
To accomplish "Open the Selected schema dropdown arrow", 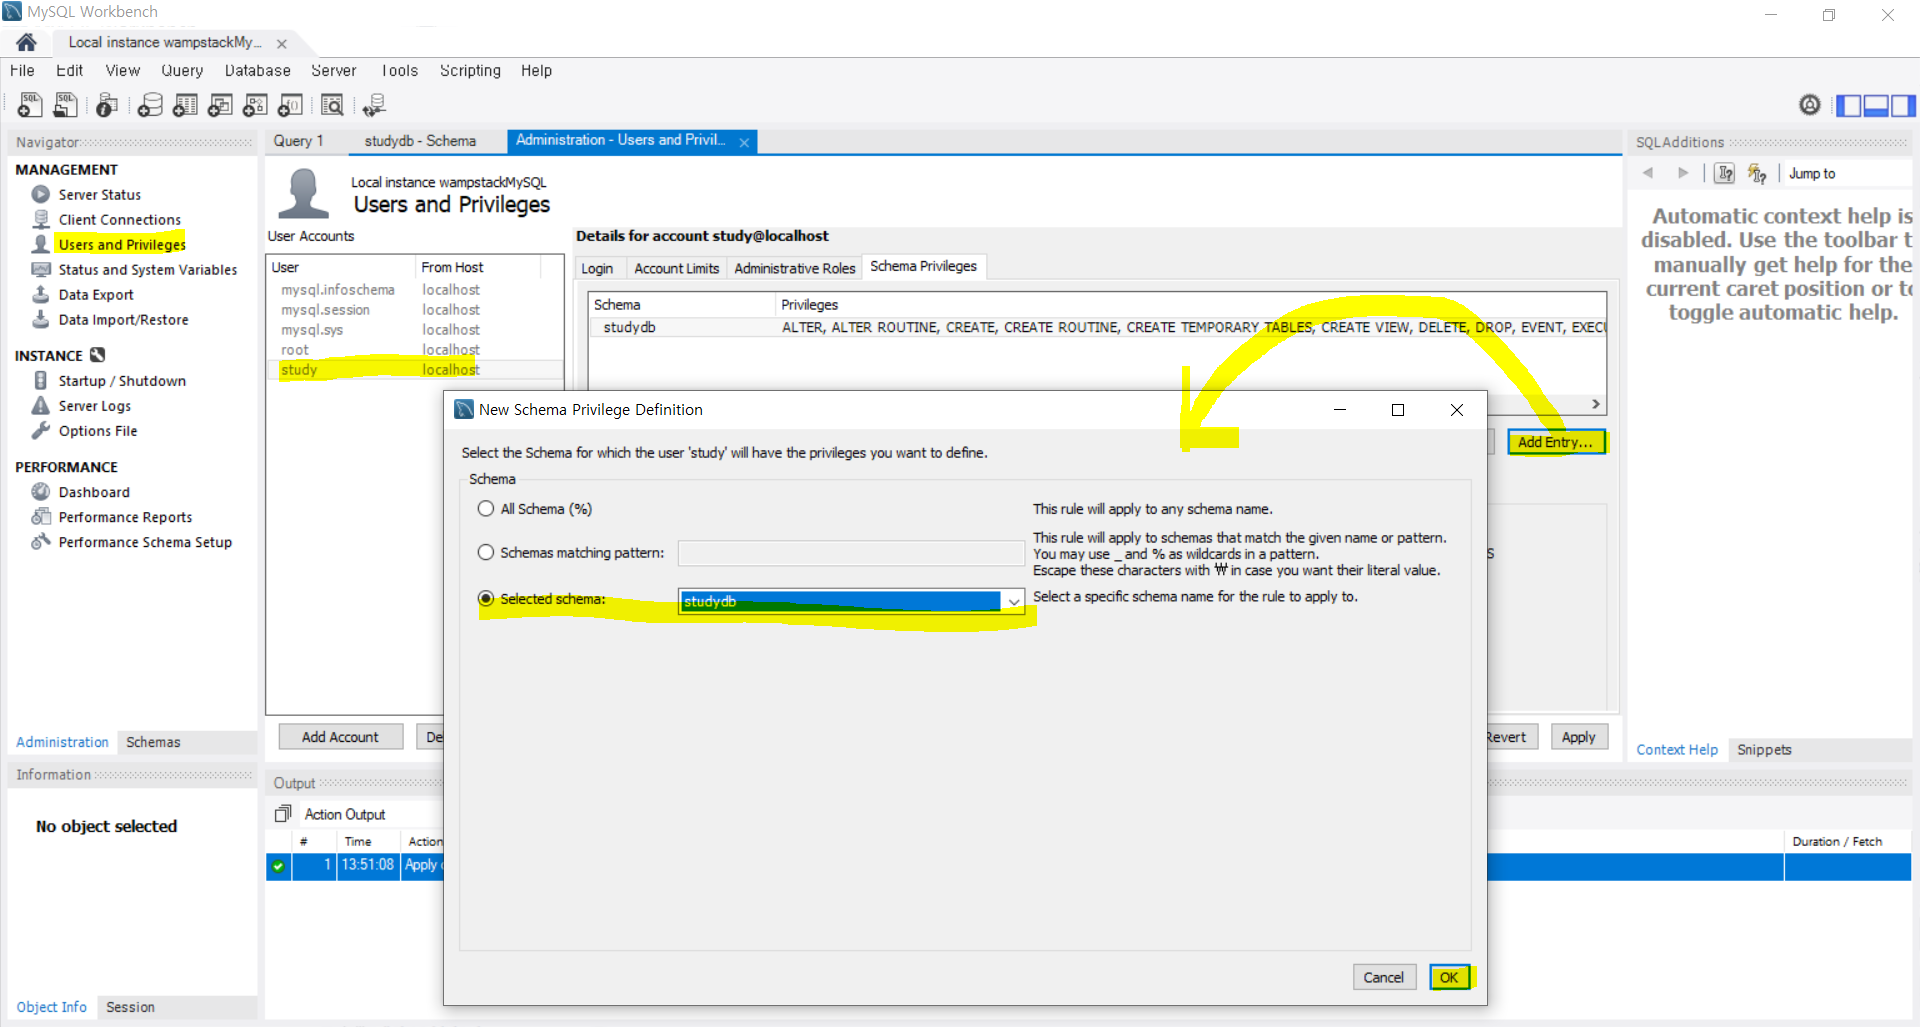I will (1013, 601).
